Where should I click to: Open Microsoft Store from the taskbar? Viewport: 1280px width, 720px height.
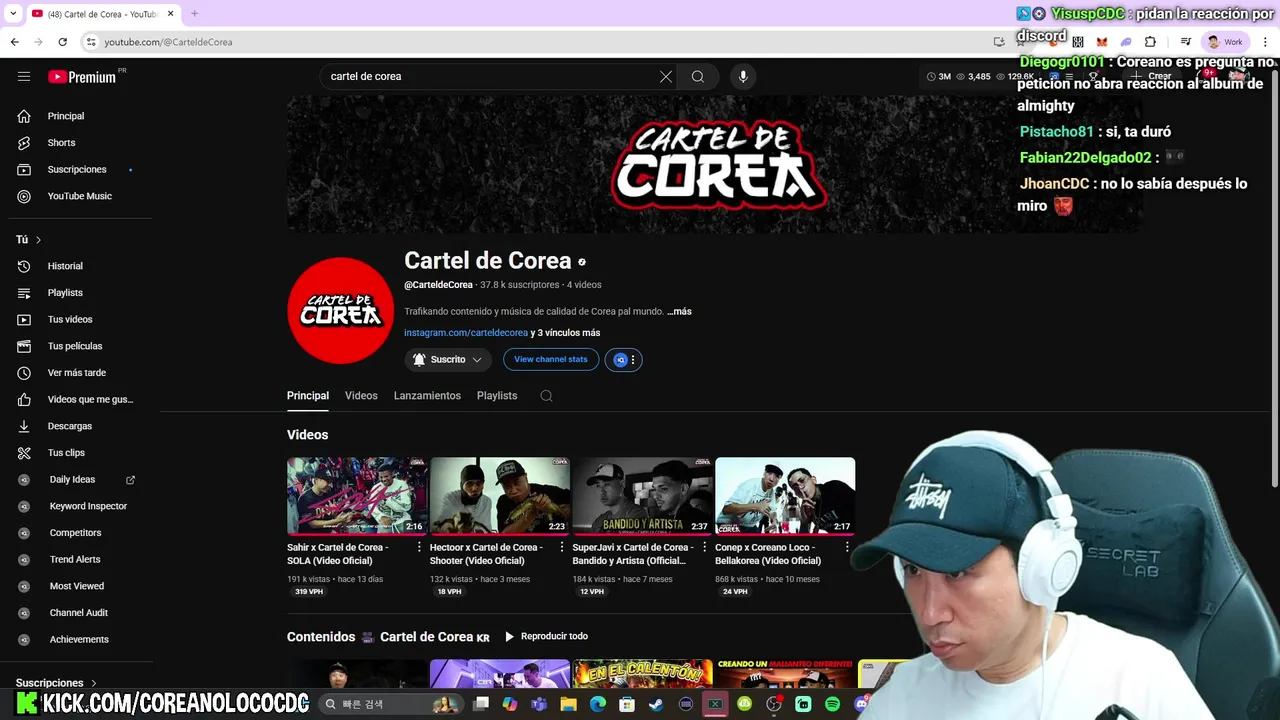[627, 704]
